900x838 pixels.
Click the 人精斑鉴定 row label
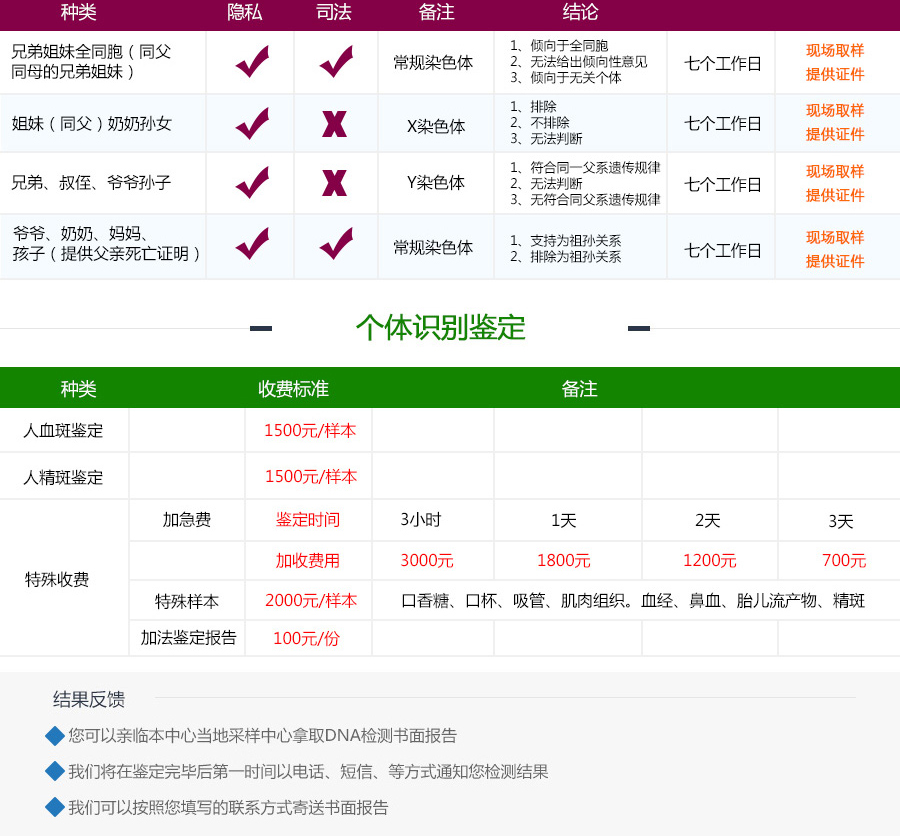[x=63, y=477]
